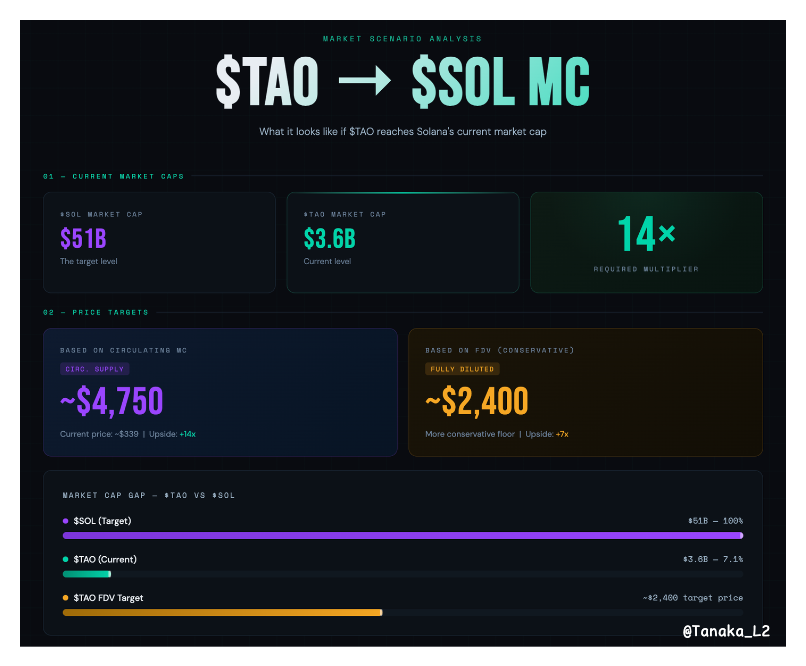
Task: Click the '~$2,400 target price' text
Action: (x=693, y=598)
